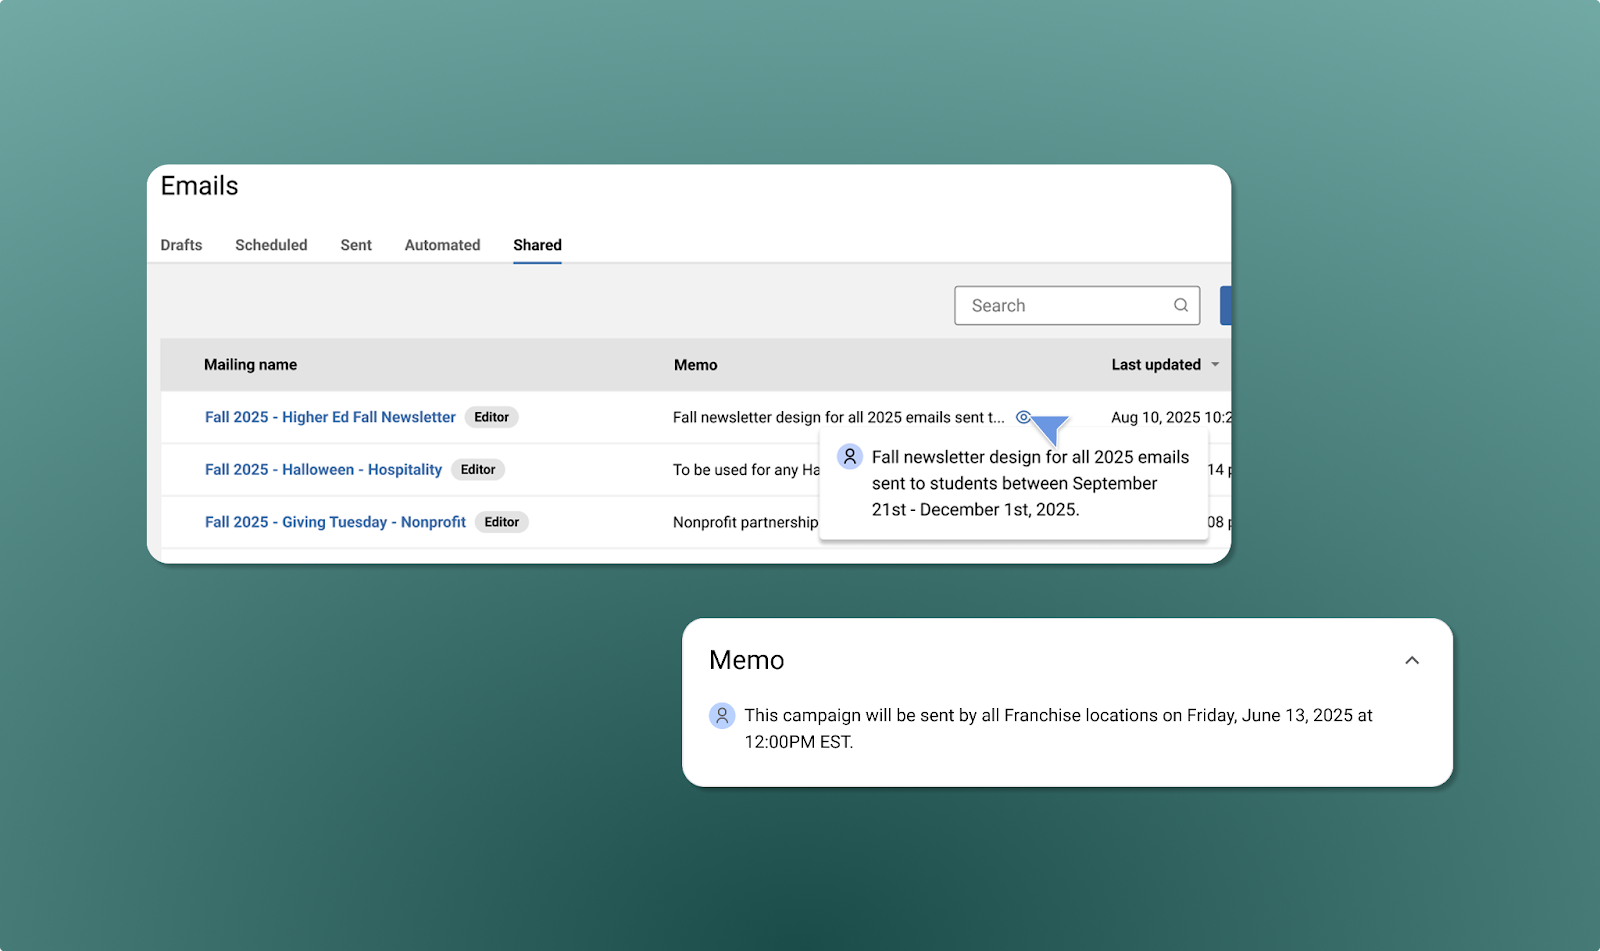Open Fall 2025 - Halloween - Hospitality mailing

pyautogui.click(x=323, y=470)
